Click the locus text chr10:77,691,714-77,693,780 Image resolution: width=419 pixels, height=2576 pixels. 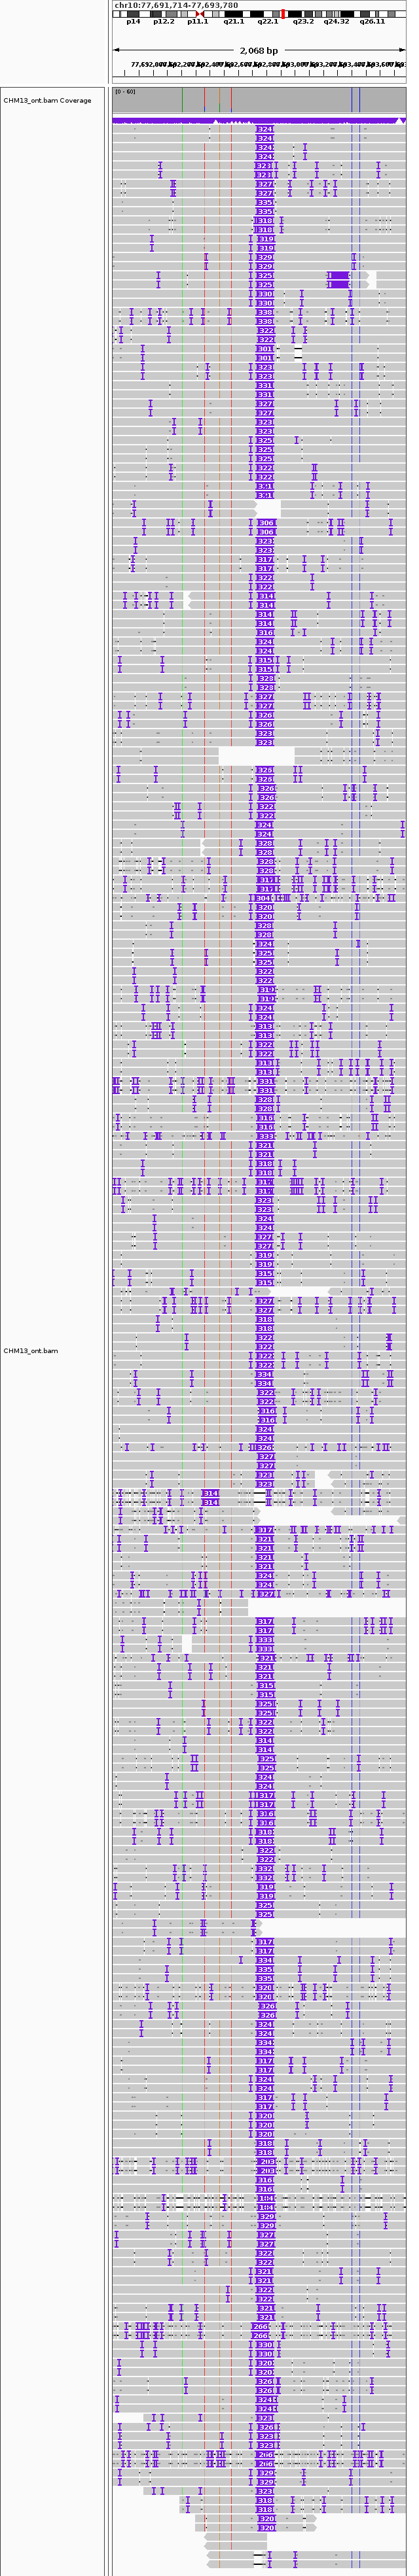176,5
